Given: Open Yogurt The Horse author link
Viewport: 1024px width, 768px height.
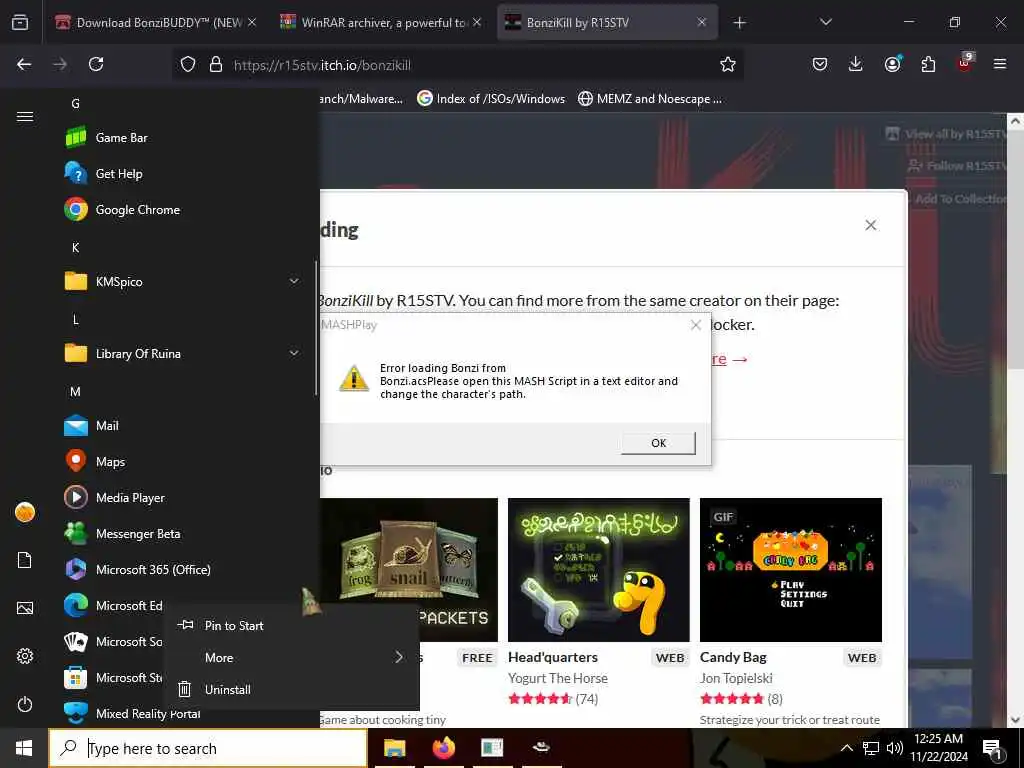Looking at the screenshot, I should (558, 679).
